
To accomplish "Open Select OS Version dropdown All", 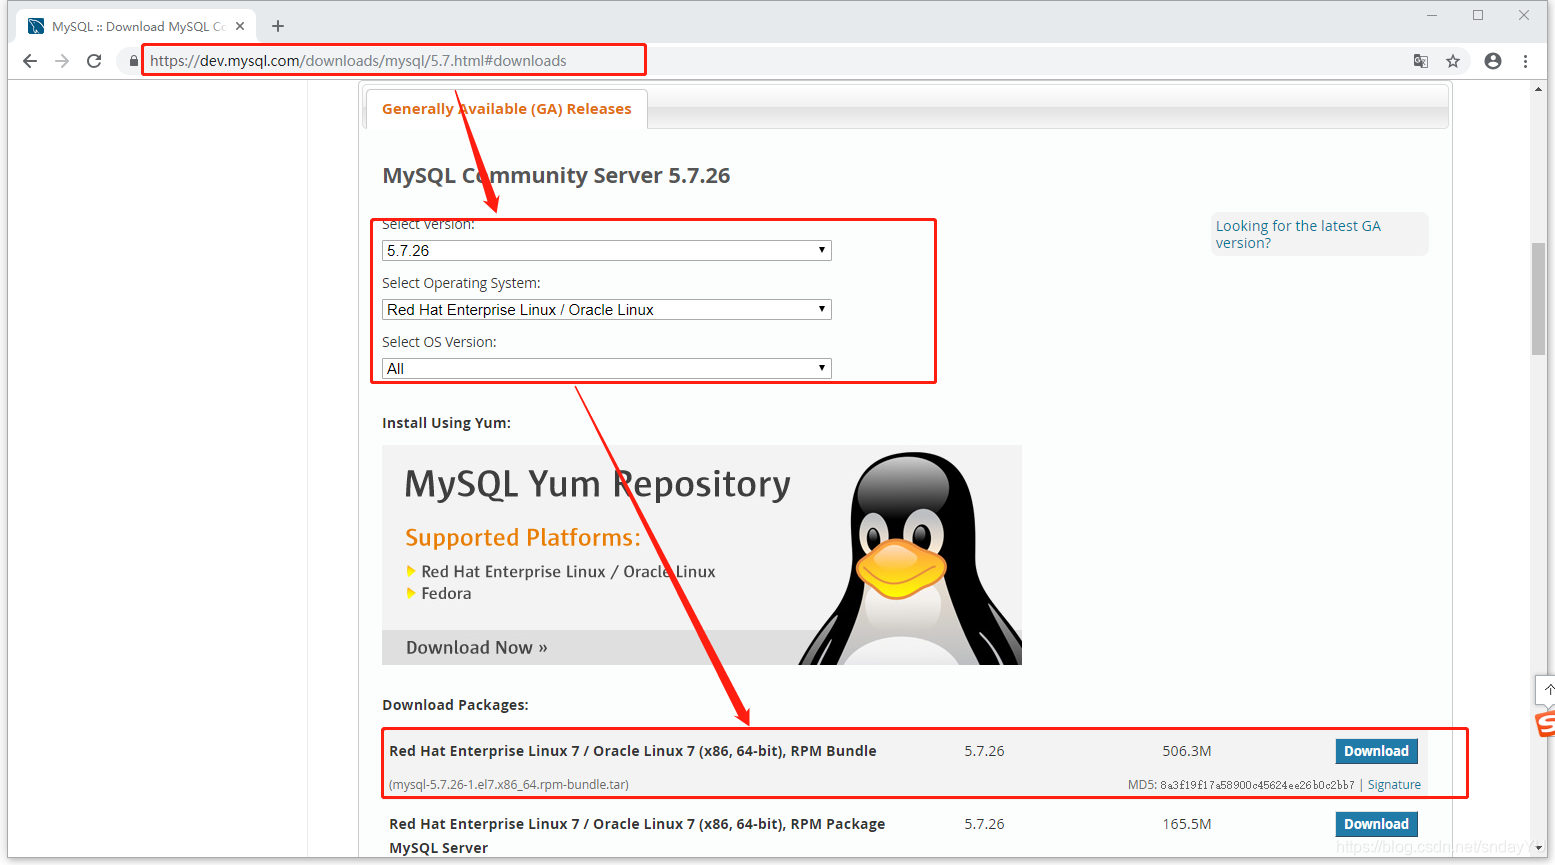I will click(x=607, y=369).
